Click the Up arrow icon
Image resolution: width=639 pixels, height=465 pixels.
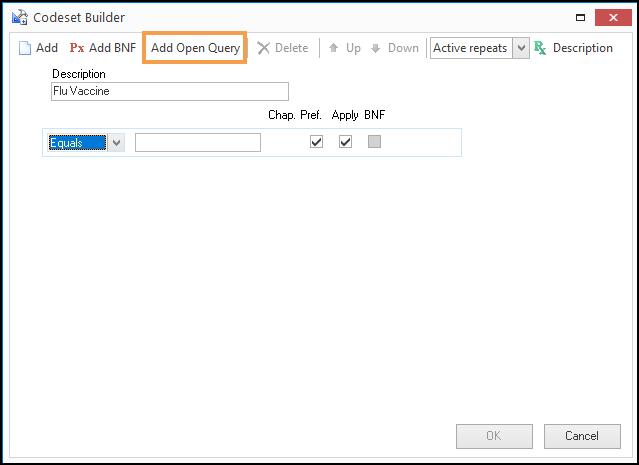click(334, 48)
